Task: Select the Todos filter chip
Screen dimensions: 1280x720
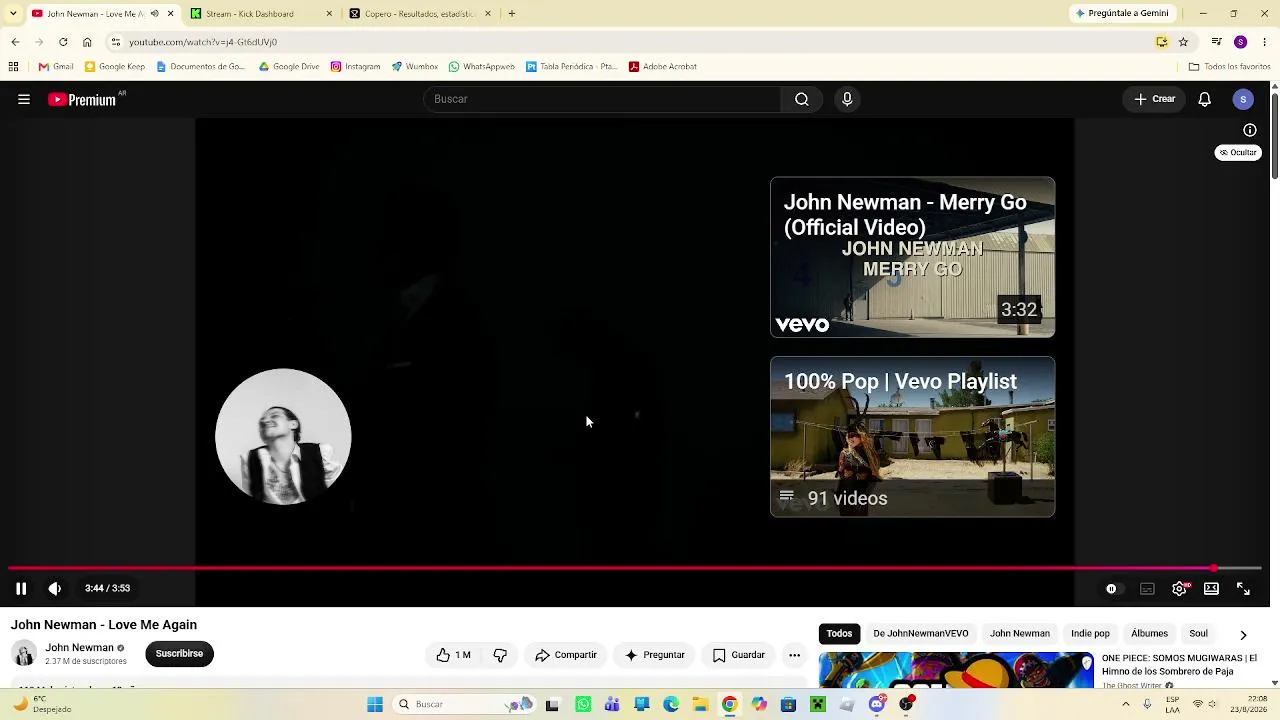Action: tap(840, 633)
